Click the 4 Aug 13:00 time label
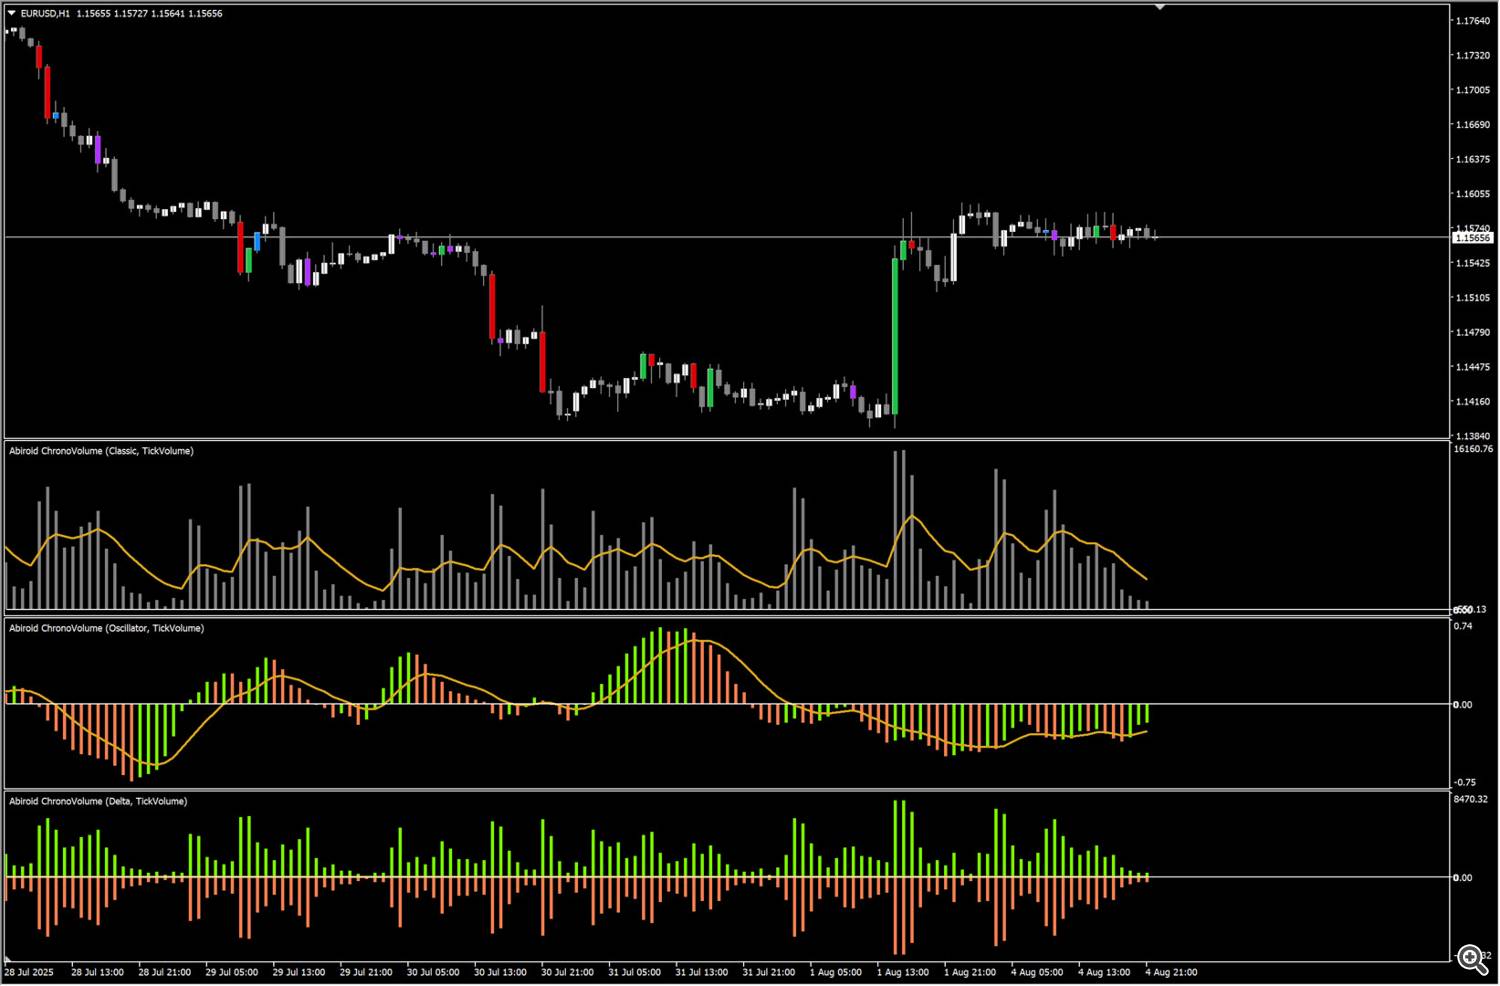The width and height of the screenshot is (1500, 986). (1104, 972)
